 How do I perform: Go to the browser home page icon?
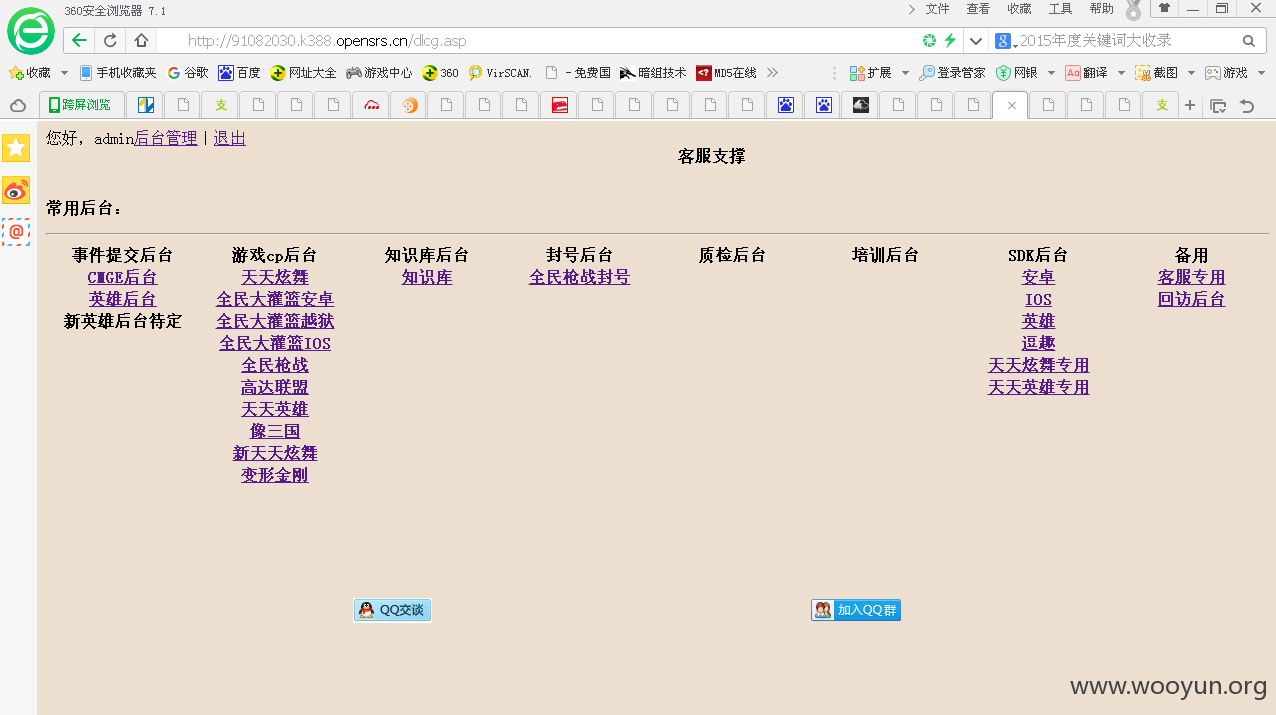141,41
